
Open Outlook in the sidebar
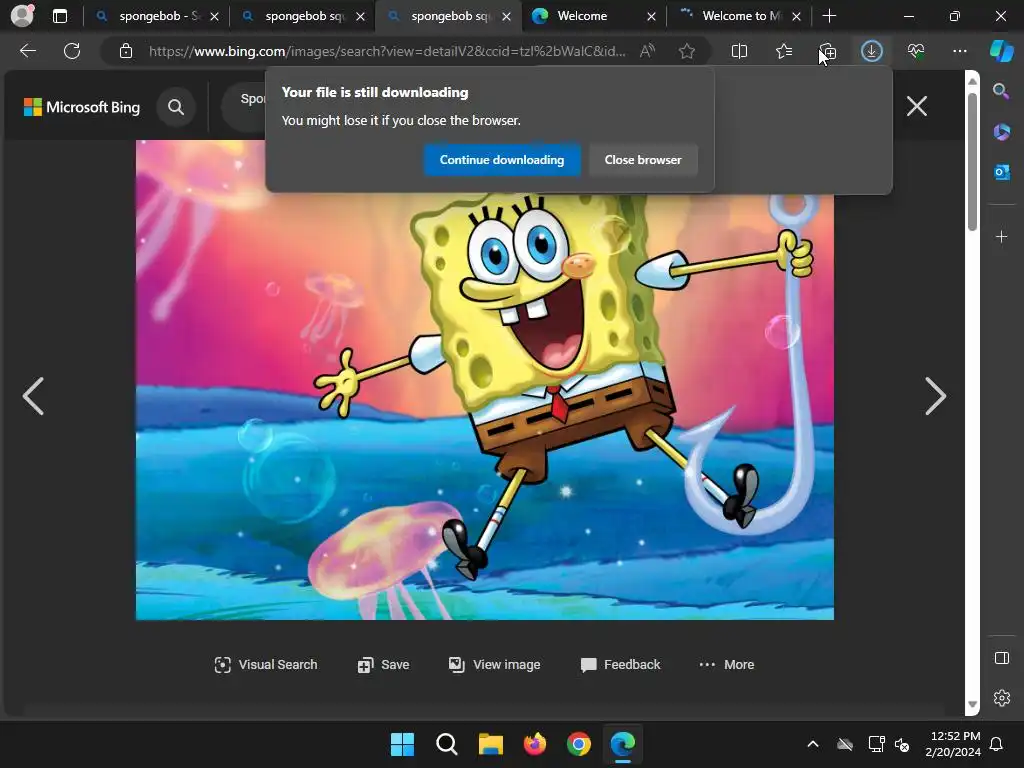1001,172
